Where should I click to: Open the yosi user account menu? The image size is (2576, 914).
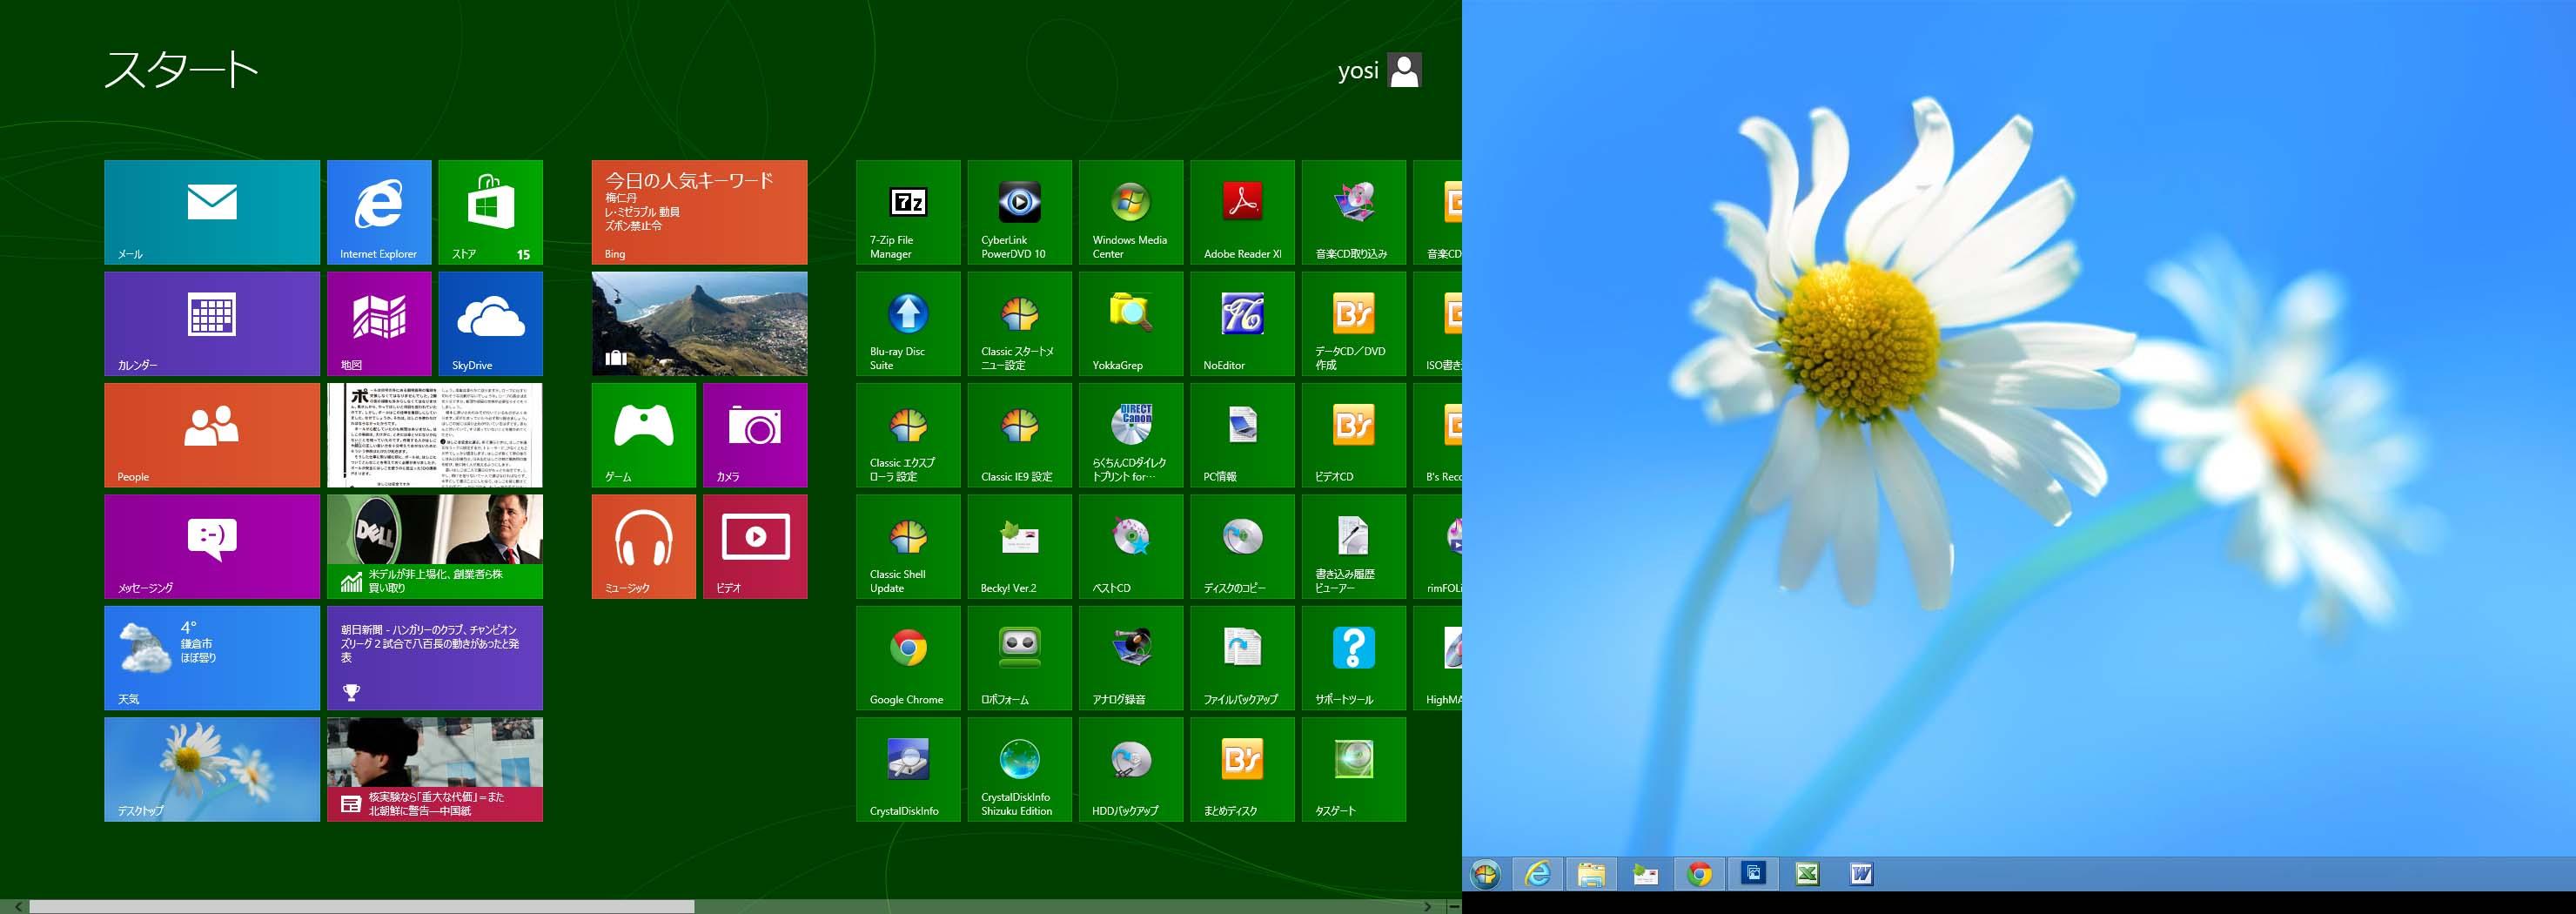(1379, 70)
